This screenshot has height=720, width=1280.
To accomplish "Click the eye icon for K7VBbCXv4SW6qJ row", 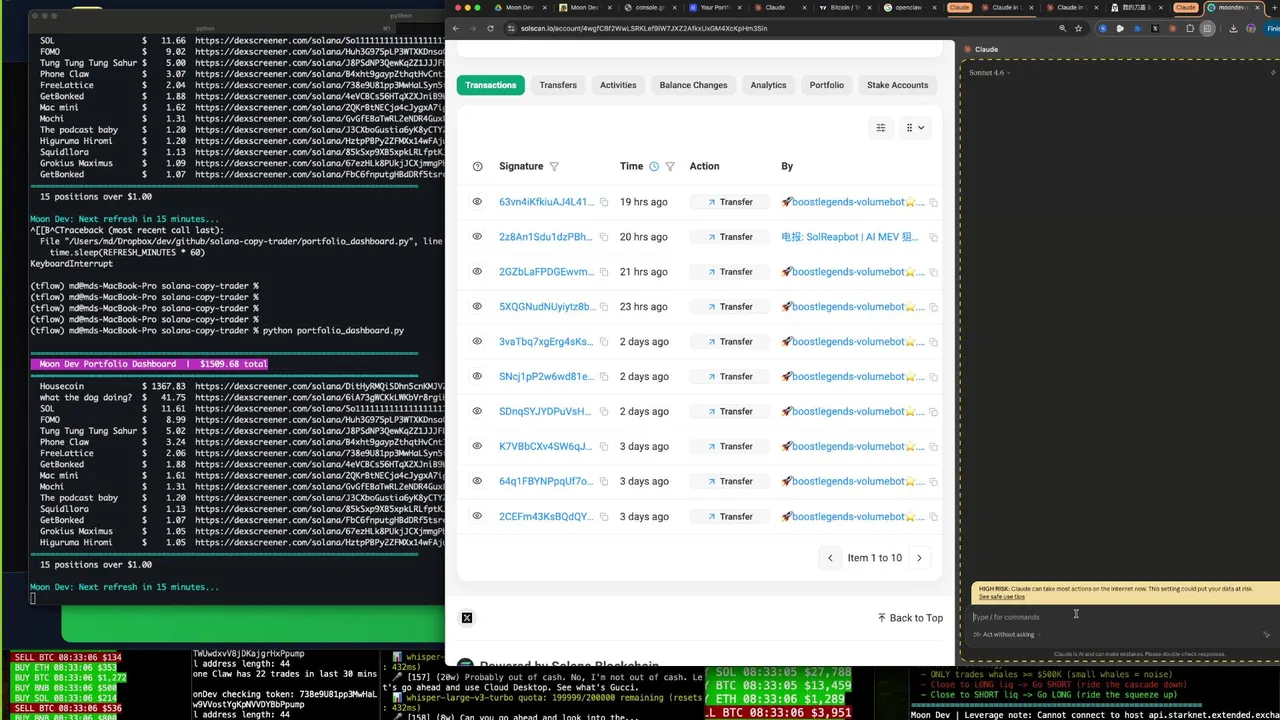I will [477, 446].
